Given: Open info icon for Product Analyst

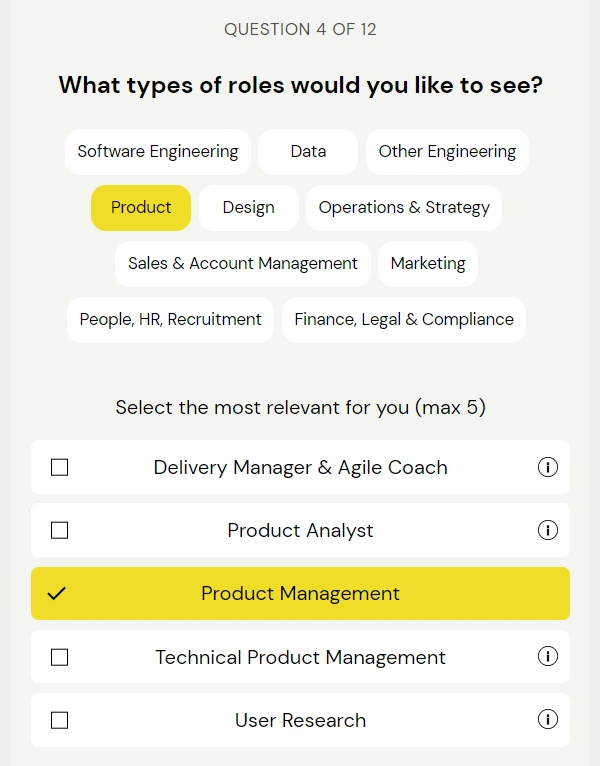Looking at the screenshot, I should coord(548,530).
